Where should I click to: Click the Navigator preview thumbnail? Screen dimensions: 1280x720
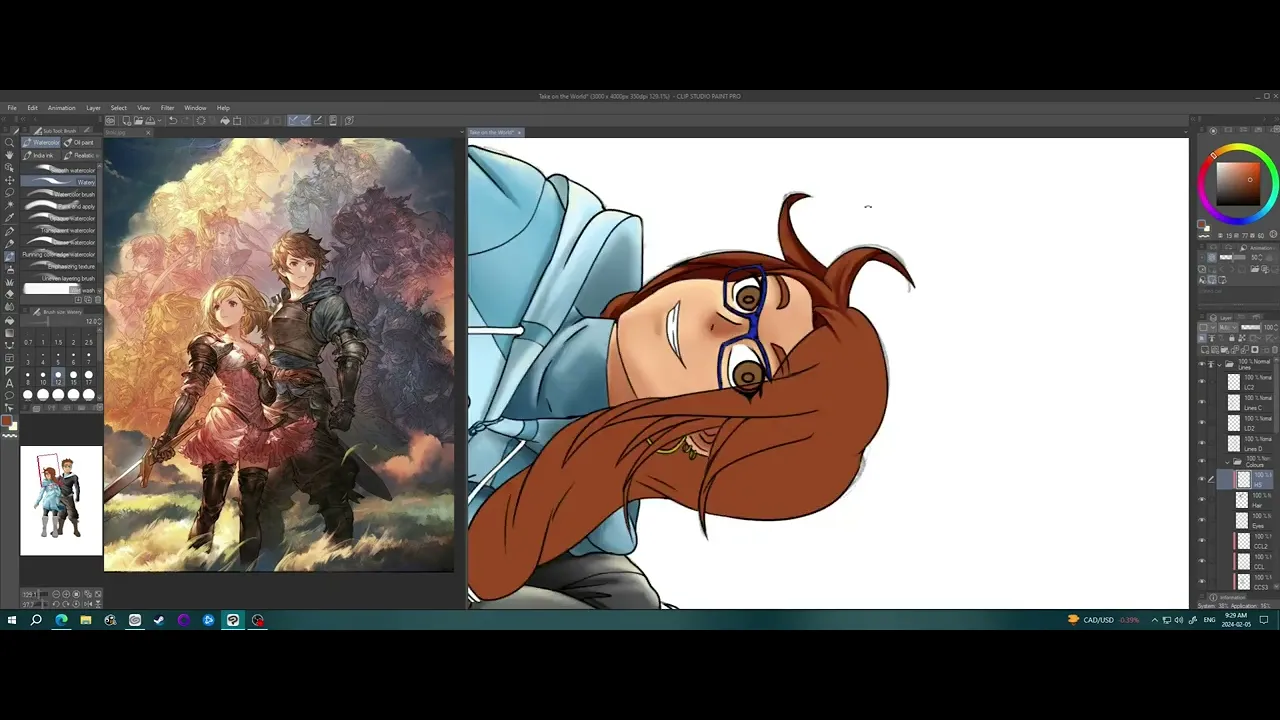coord(61,500)
